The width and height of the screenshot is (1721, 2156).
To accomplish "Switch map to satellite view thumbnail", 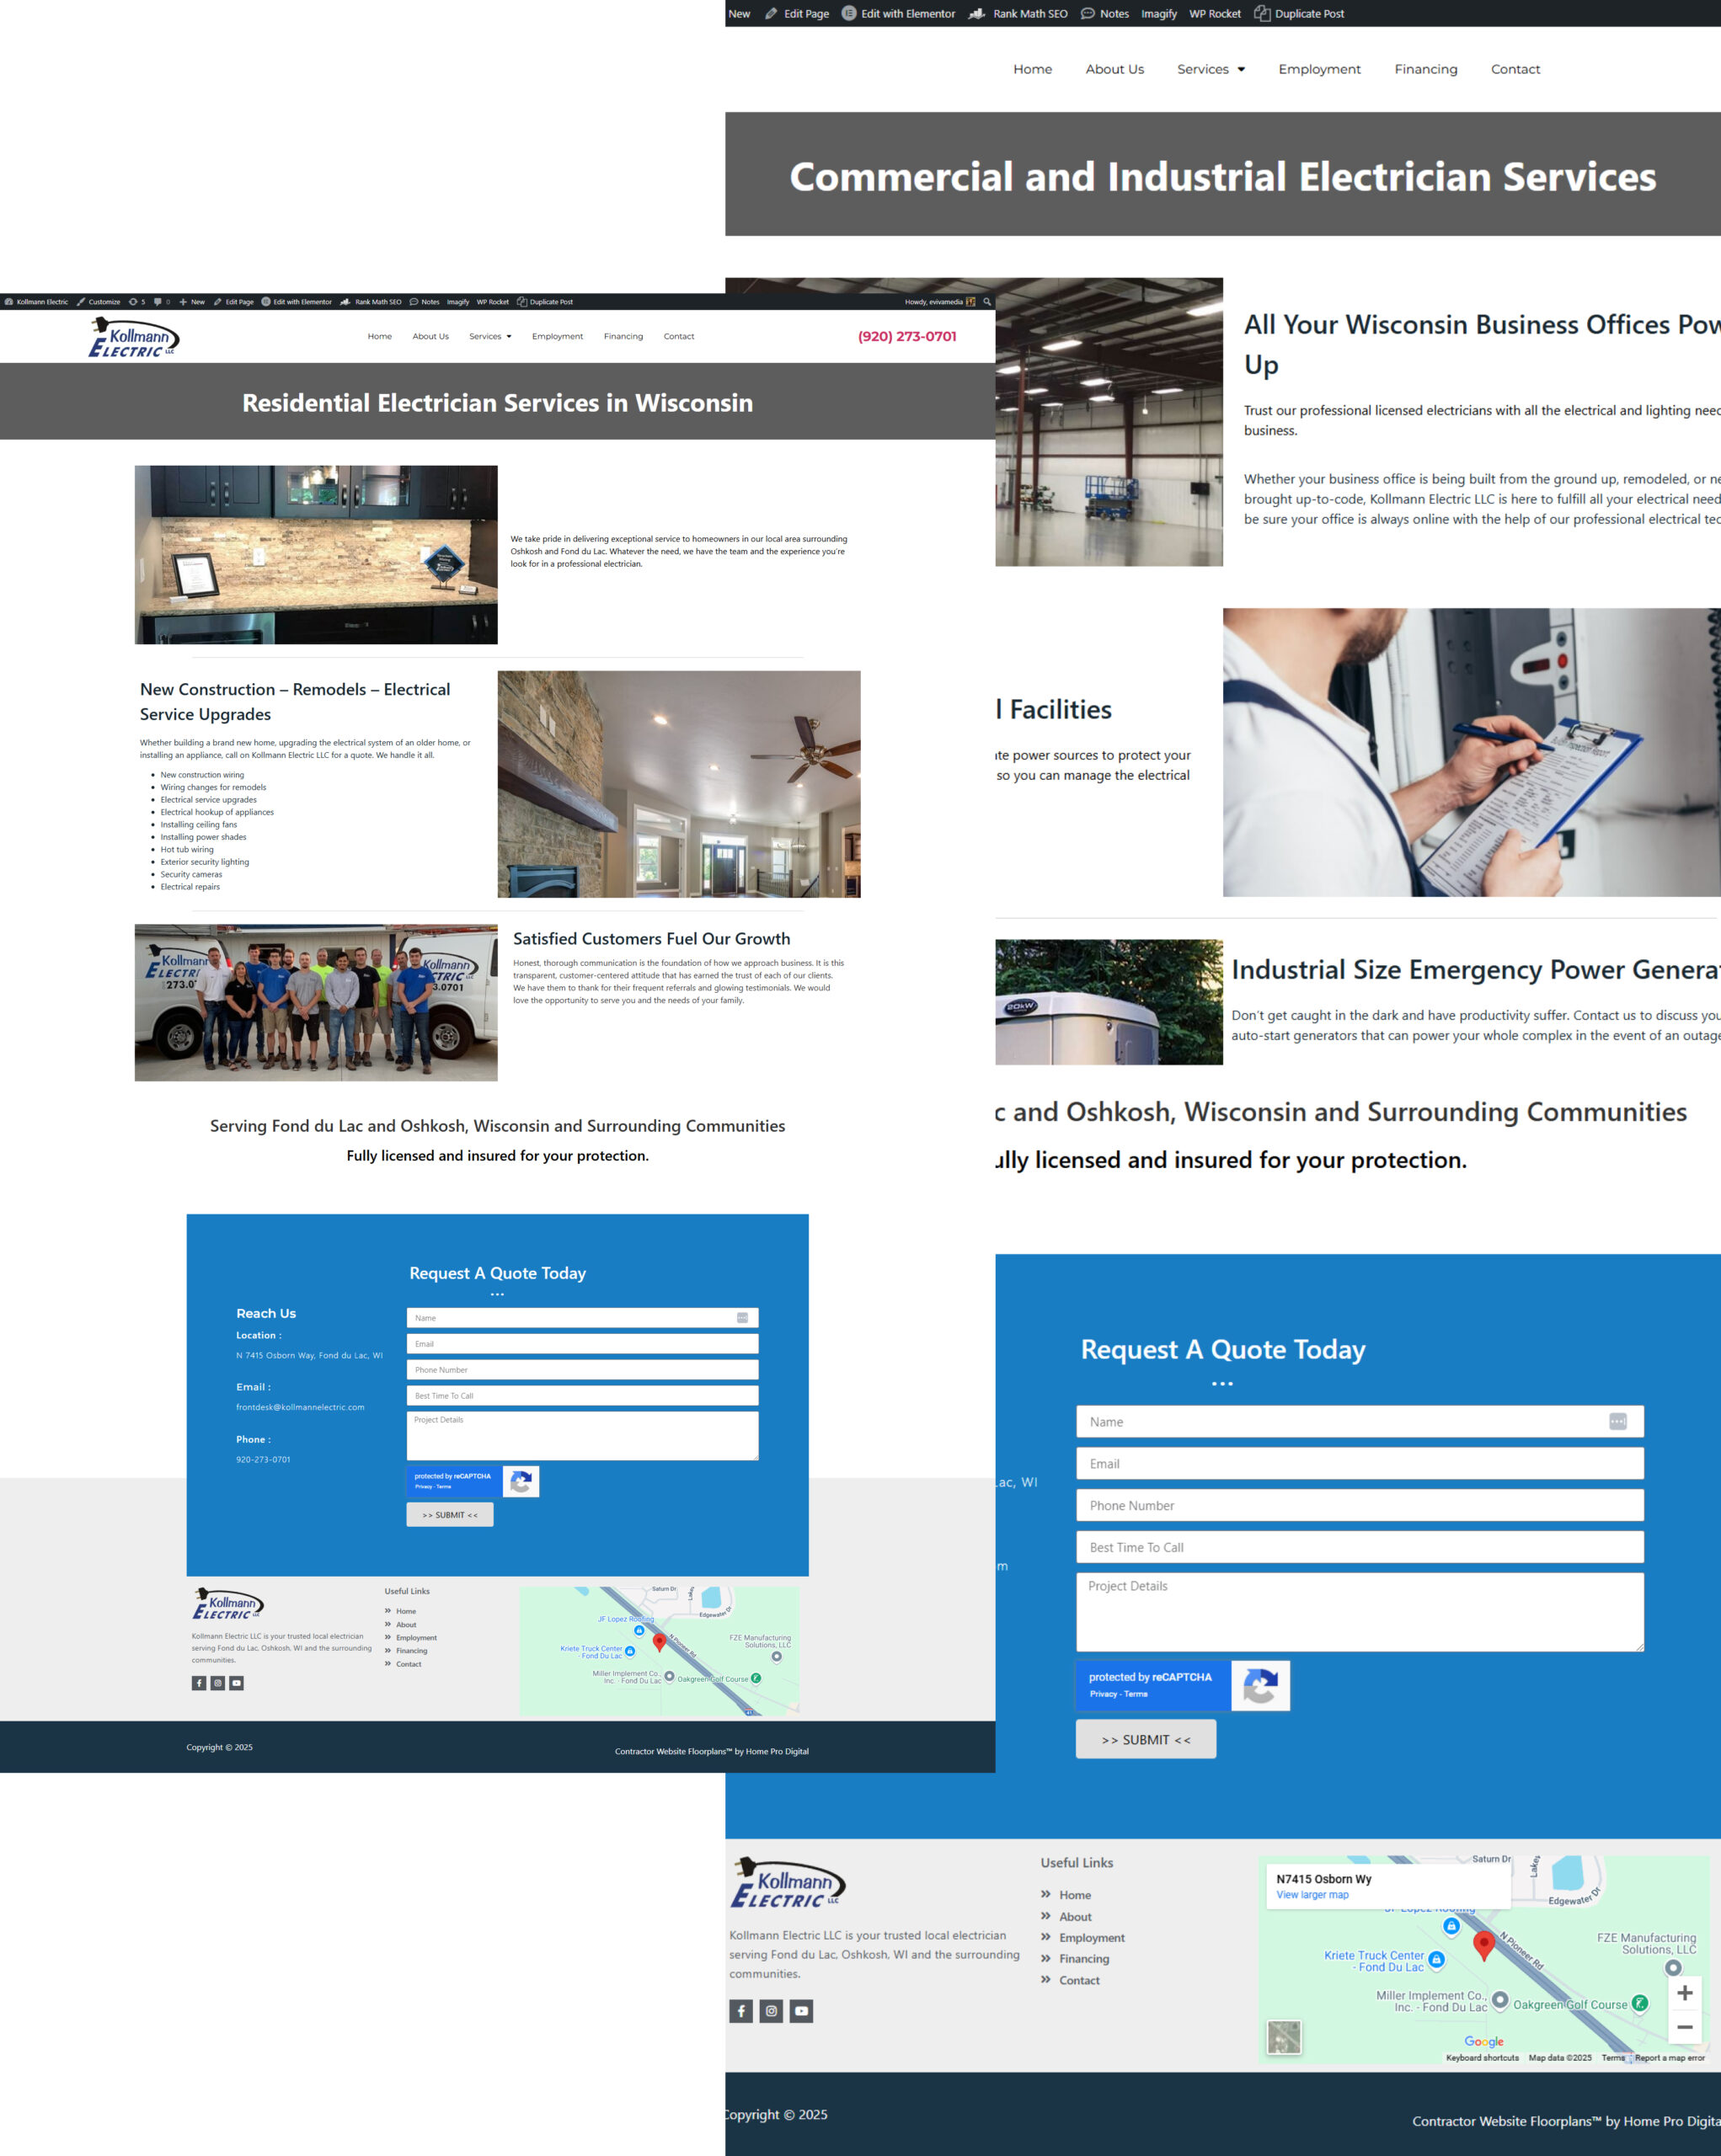I will (1284, 2037).
